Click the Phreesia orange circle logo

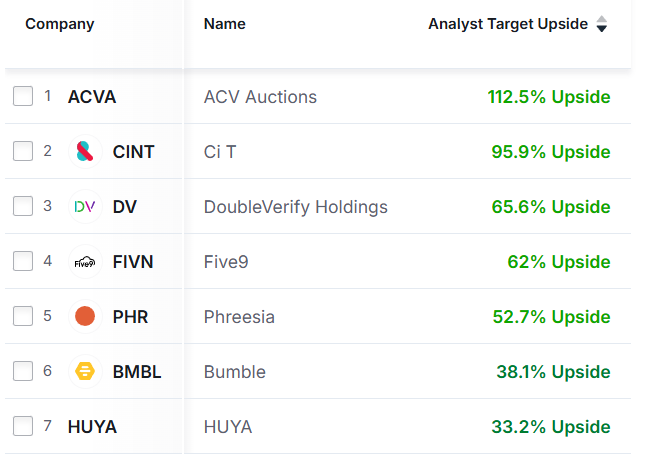(x=86, y=317)
